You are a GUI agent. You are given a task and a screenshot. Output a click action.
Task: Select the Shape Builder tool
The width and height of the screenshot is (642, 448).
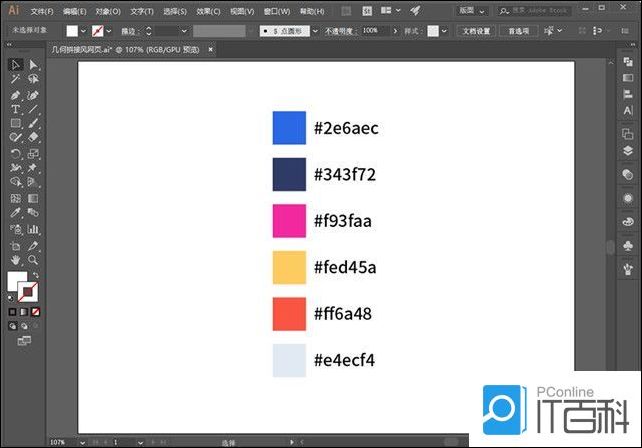point(16,182)
